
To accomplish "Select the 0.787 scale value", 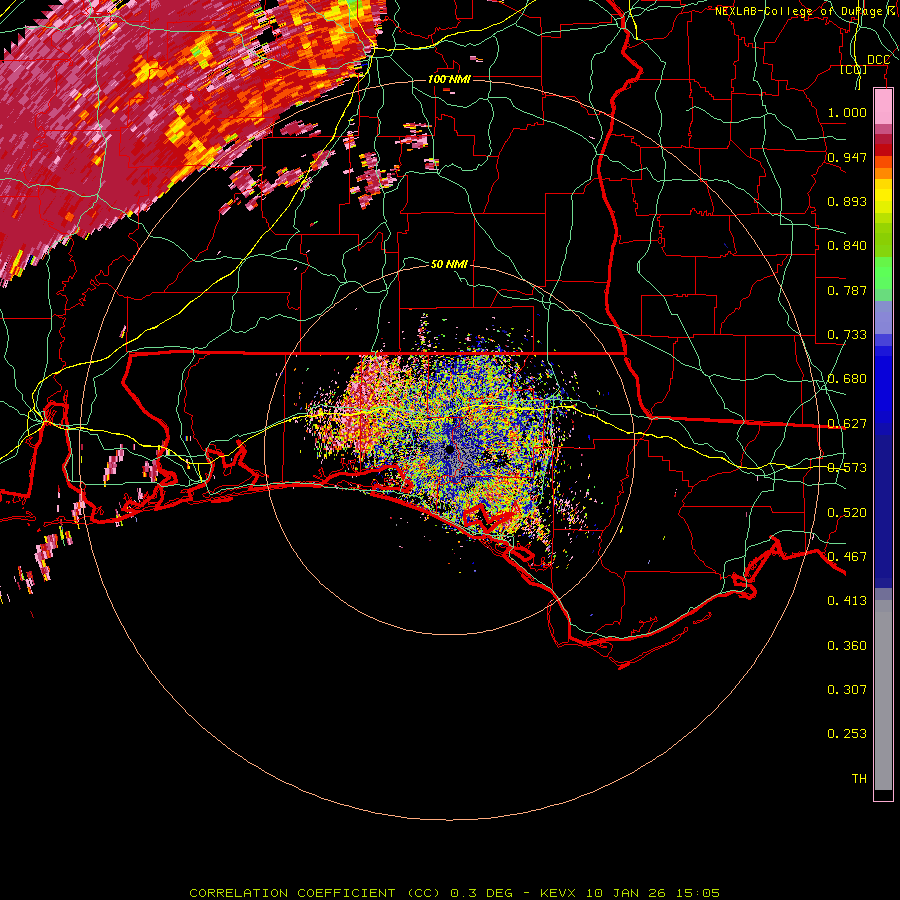I will coord(847,290).
